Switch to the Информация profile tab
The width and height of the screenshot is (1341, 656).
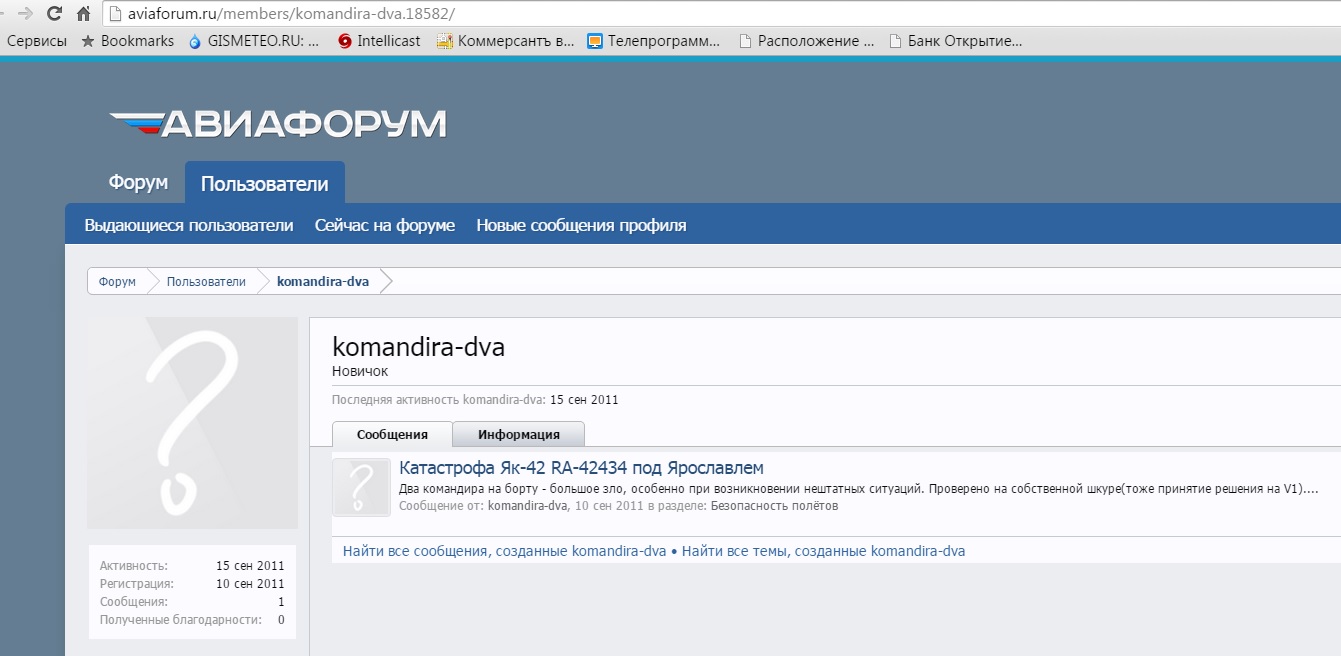[518, 435]
